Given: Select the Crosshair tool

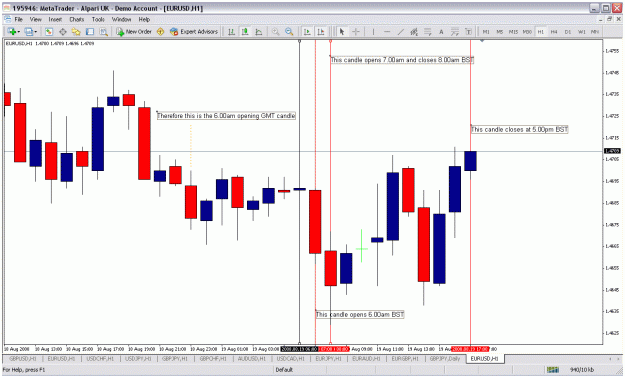Looking at the screenshot, I should [356, 31].
